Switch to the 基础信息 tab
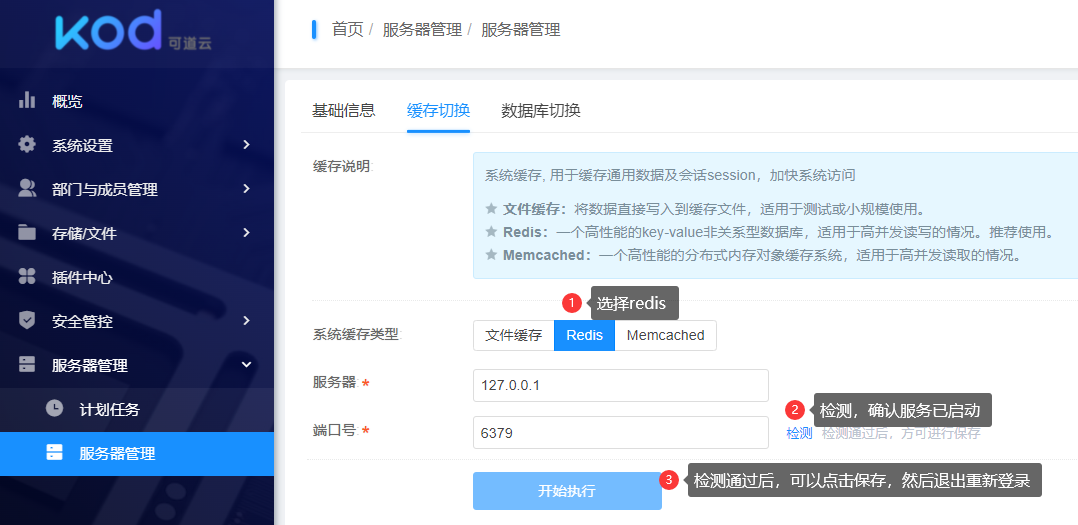 click(343, 110)
